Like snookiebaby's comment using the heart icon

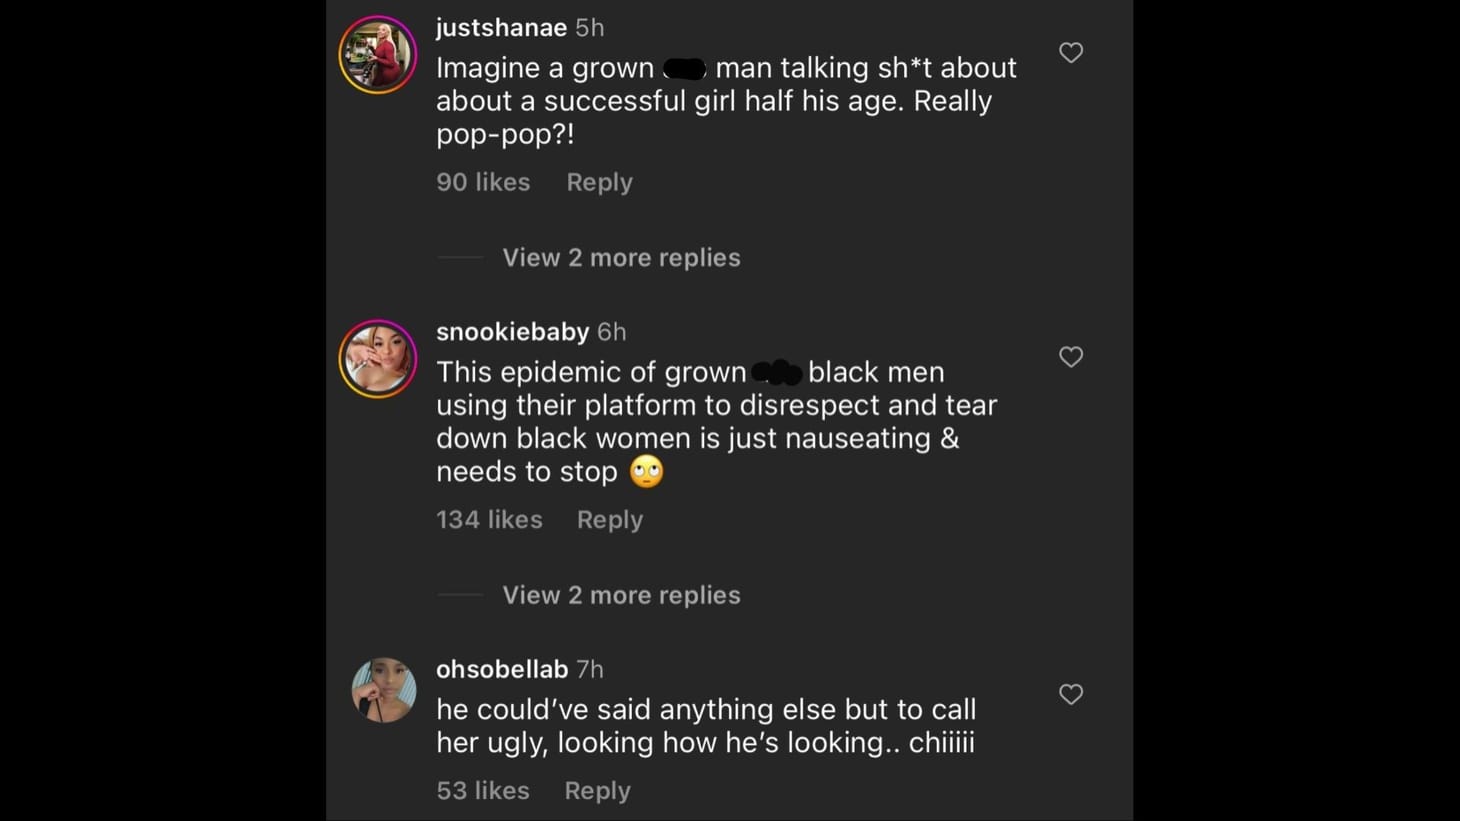pyautogui.click(x=1070, y=356)
